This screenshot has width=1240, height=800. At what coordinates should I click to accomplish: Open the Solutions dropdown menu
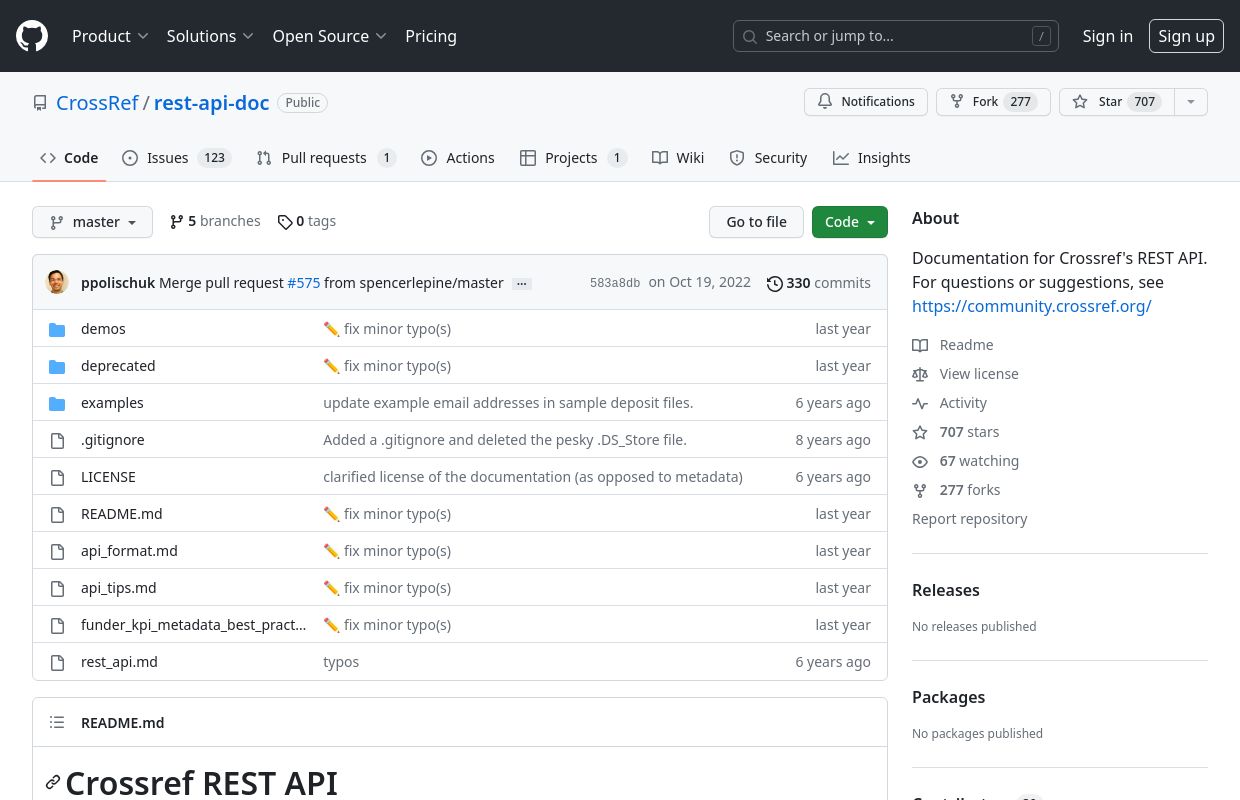tap(210, 36)
